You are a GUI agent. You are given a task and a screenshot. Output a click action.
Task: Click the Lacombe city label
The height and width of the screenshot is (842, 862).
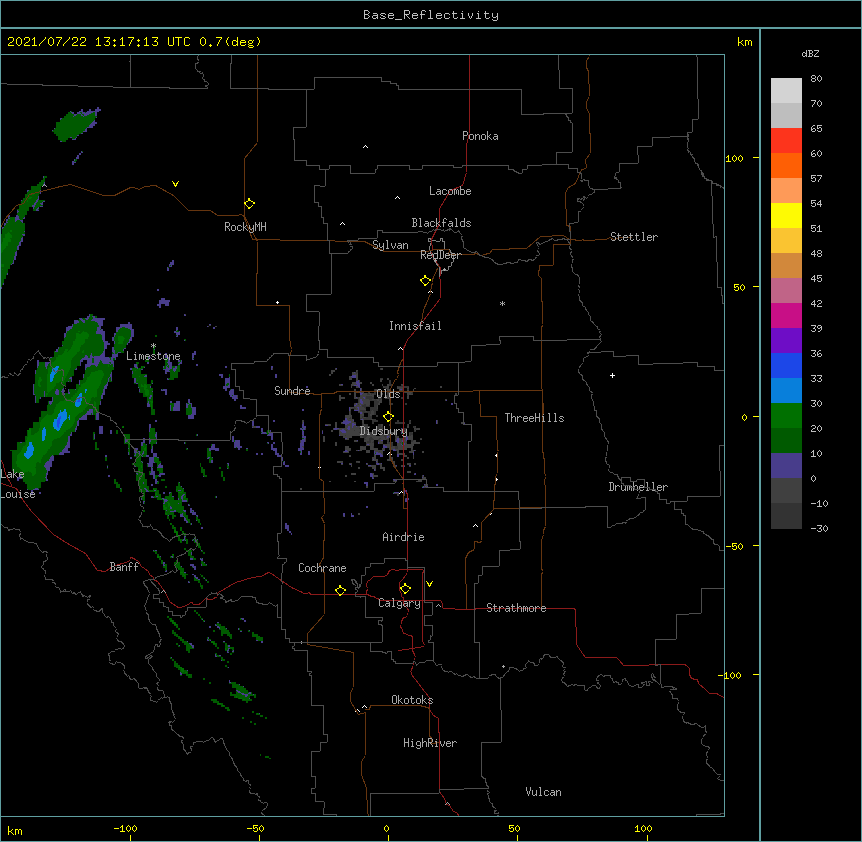pos(450,191)
